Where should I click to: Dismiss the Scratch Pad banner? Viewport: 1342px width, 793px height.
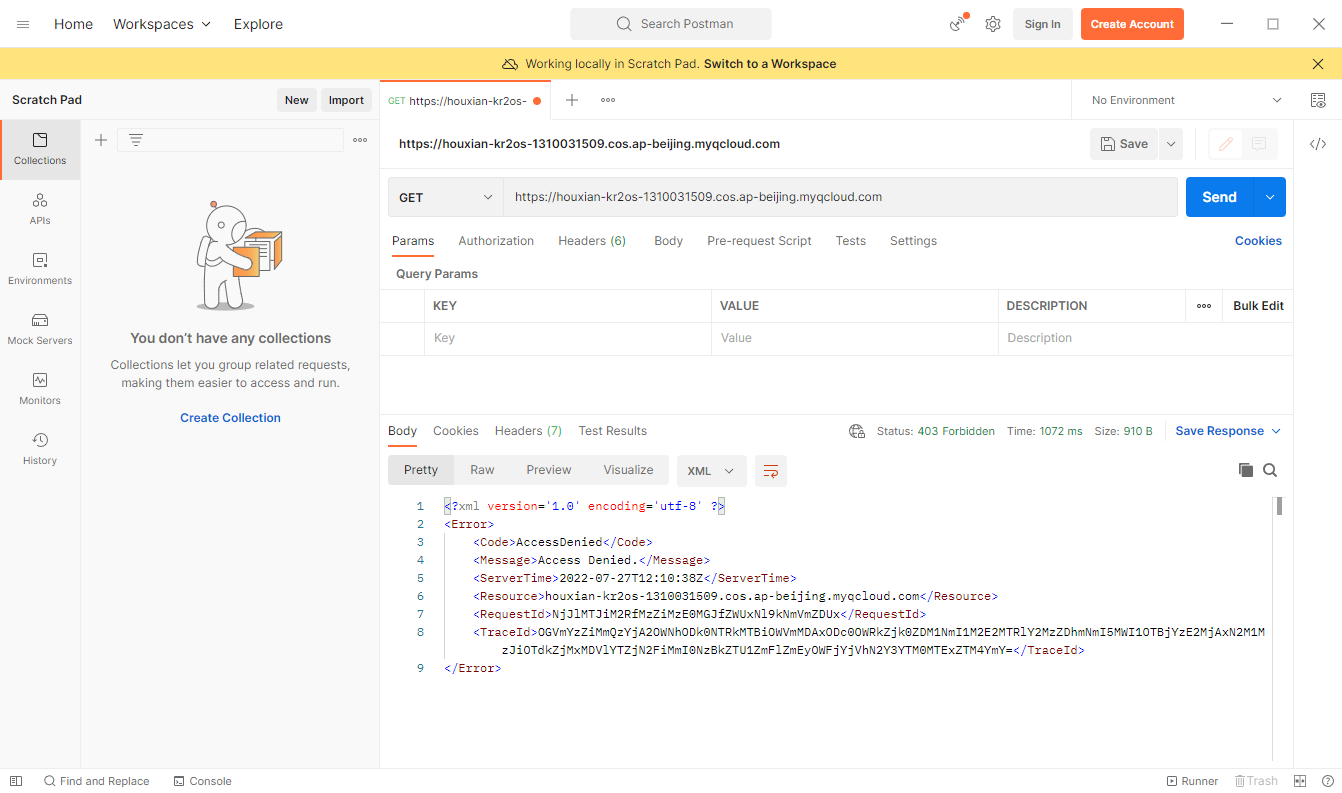click(1318, 64)
